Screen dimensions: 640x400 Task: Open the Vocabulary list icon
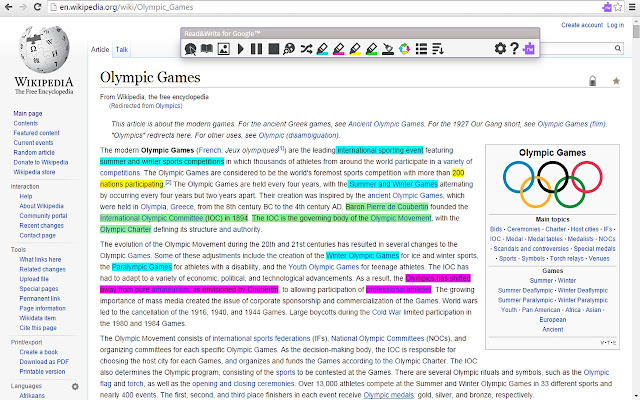click(421, 49)
